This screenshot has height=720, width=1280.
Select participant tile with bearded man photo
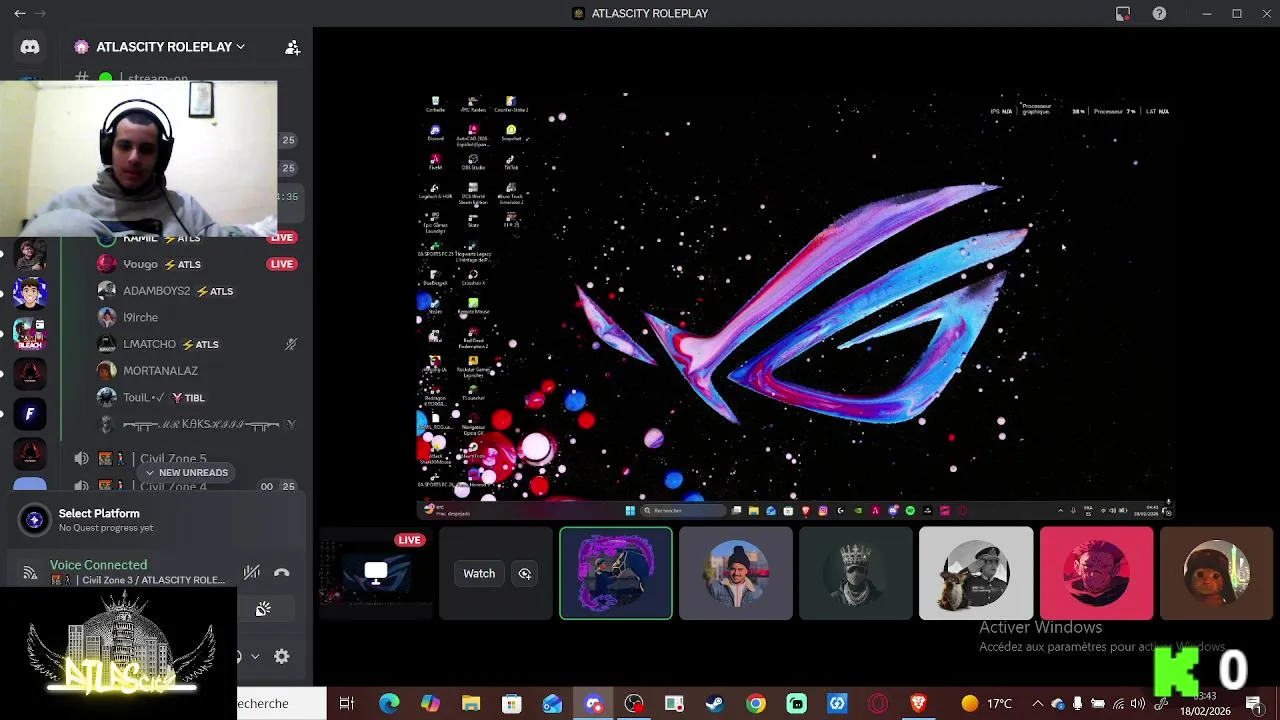[736, 573]
